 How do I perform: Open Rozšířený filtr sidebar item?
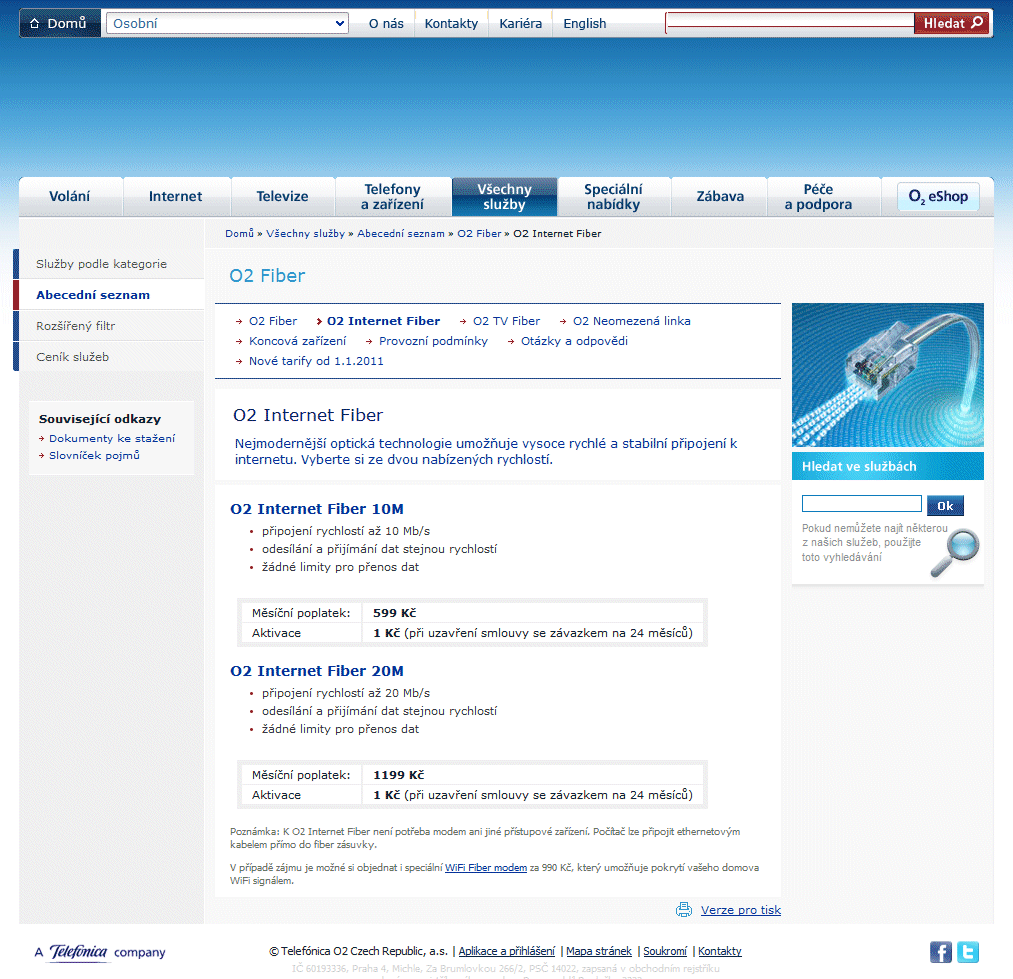(x=111, y=326)
